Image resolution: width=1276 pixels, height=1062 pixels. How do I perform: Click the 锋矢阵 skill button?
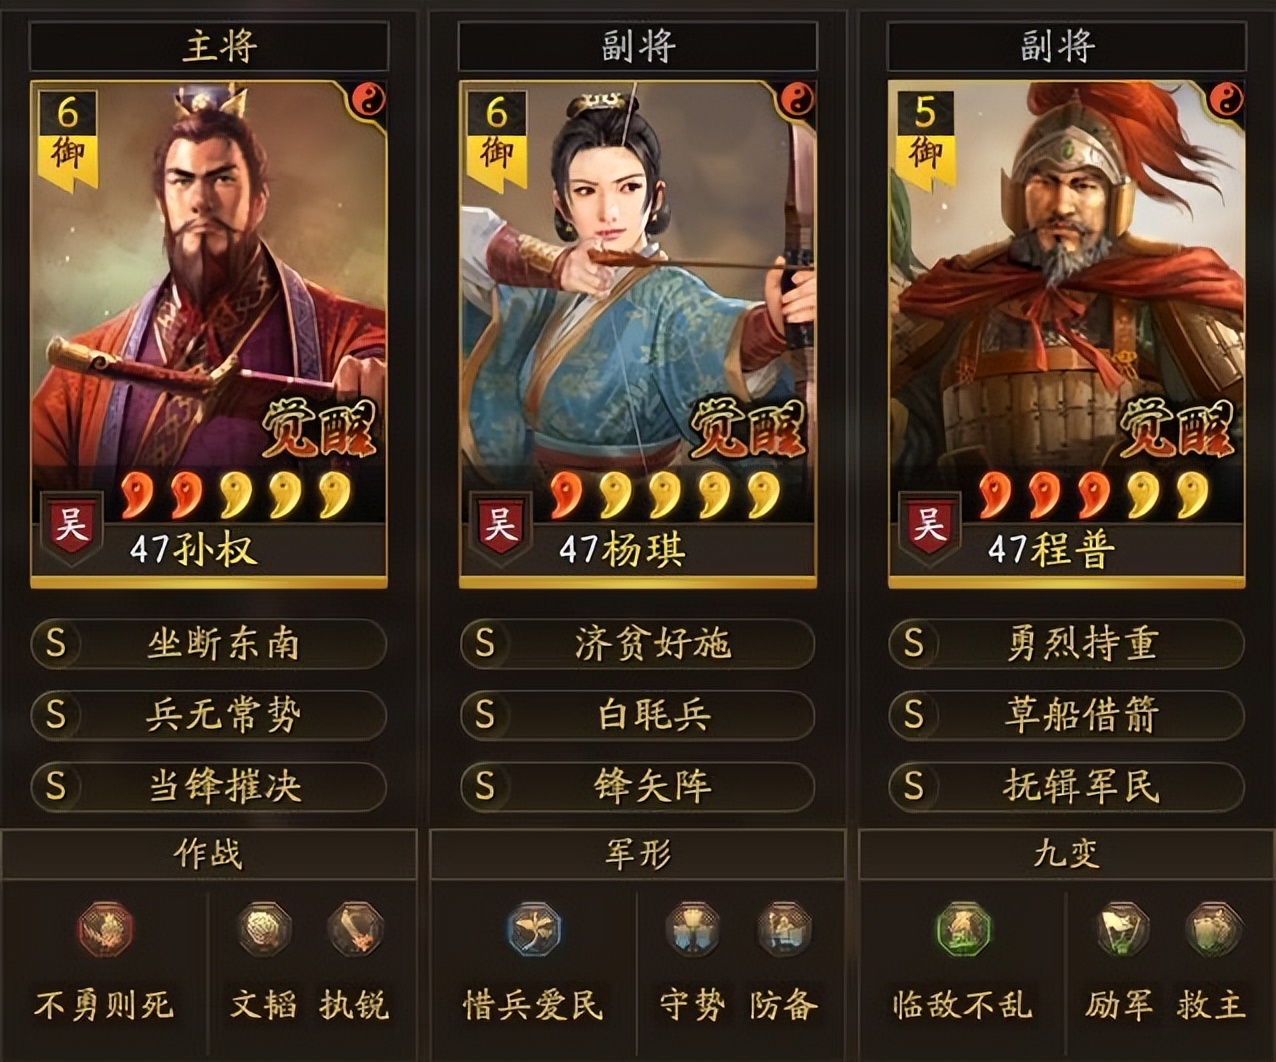pos(638,786)
